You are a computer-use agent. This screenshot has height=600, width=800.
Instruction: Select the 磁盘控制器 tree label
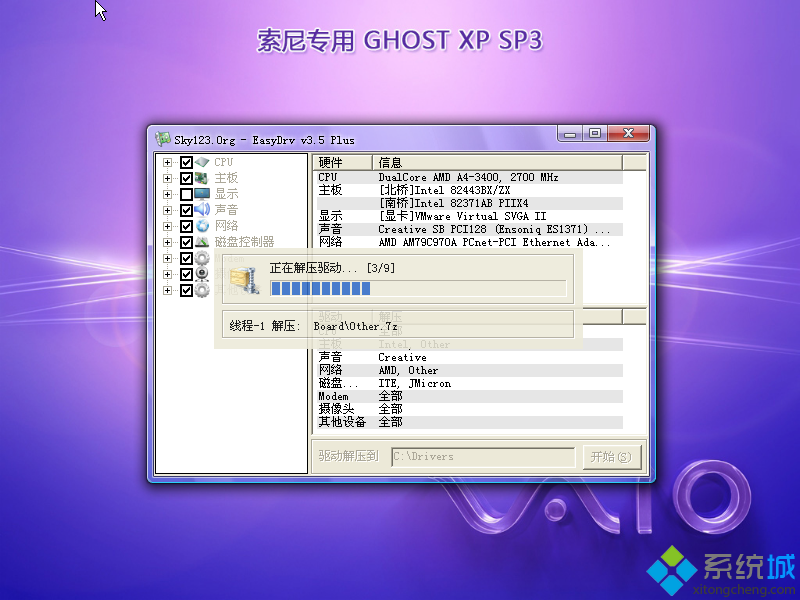pyautogui.click(x=244, y=242)
